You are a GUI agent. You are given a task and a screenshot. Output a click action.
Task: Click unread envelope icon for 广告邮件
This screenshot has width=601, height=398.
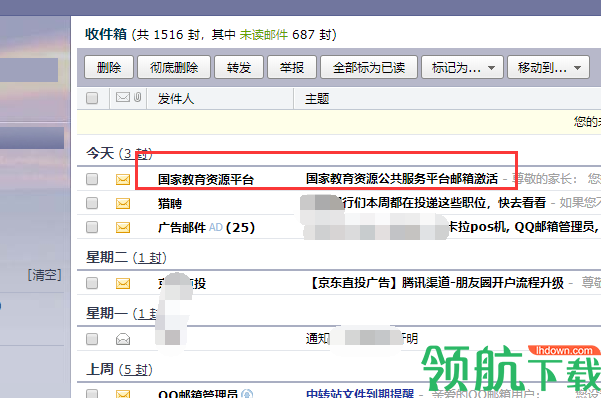click(123, 228)
